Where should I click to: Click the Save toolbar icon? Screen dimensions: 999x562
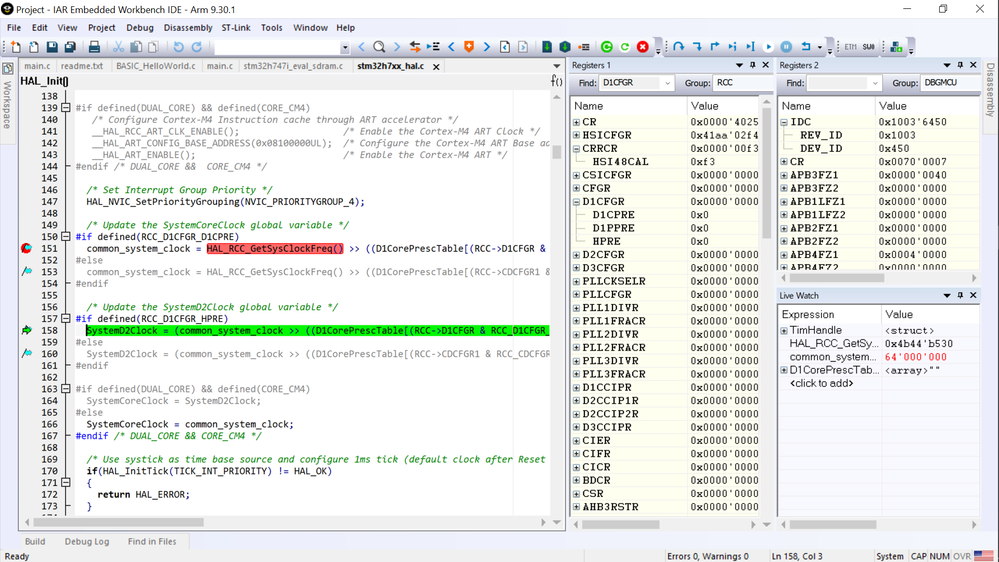(52, 47)
